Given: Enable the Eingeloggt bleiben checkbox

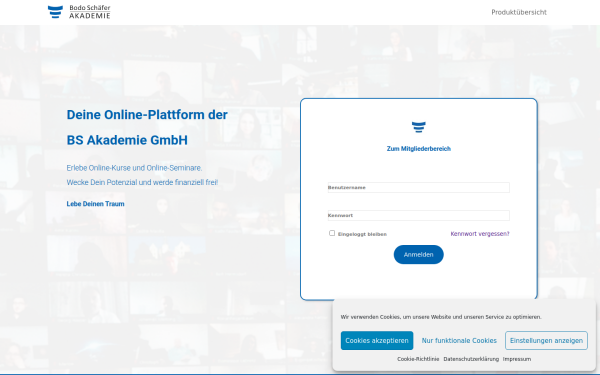Looking at the screenshot, I should click(x=332, y=233).
